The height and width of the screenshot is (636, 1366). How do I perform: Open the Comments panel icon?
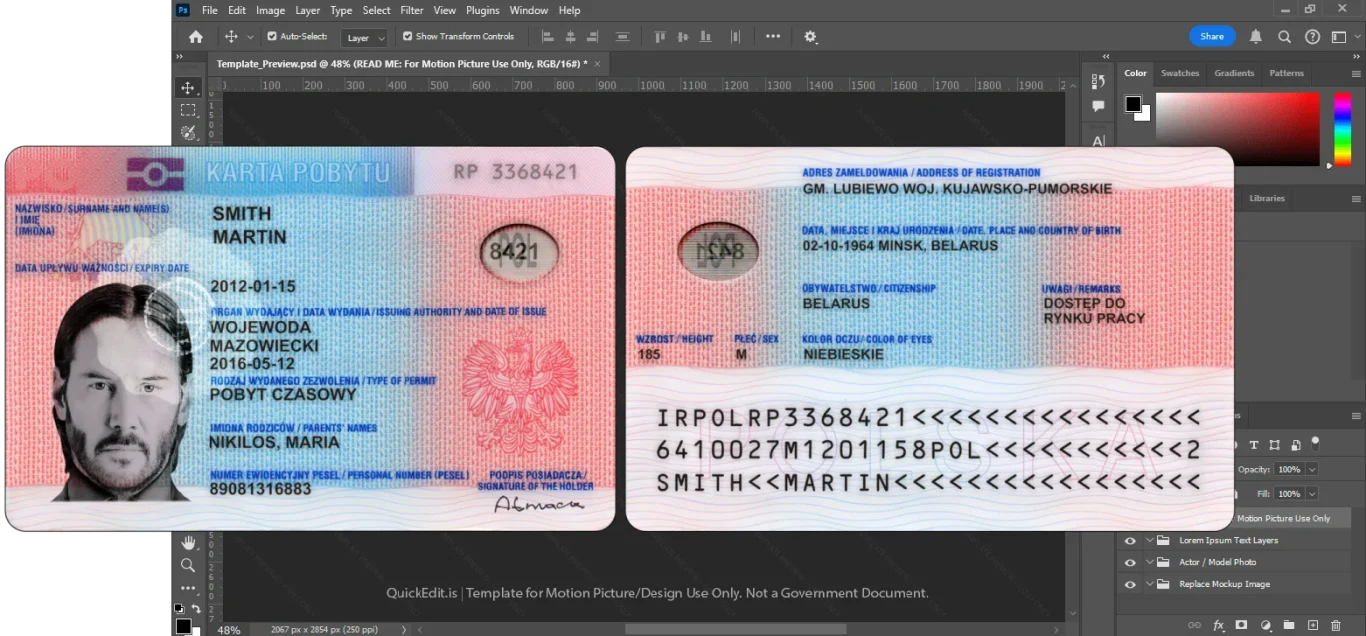[x=1098, y=106]
